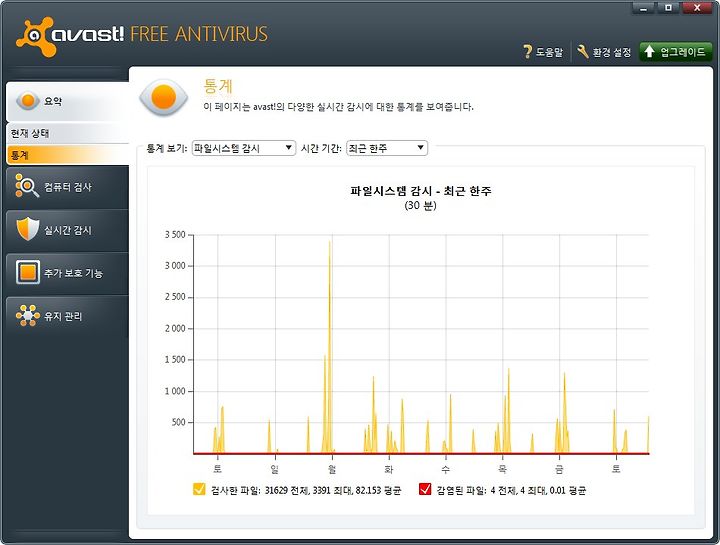
Task: Close the avast! window
Action: pos(697,8)
